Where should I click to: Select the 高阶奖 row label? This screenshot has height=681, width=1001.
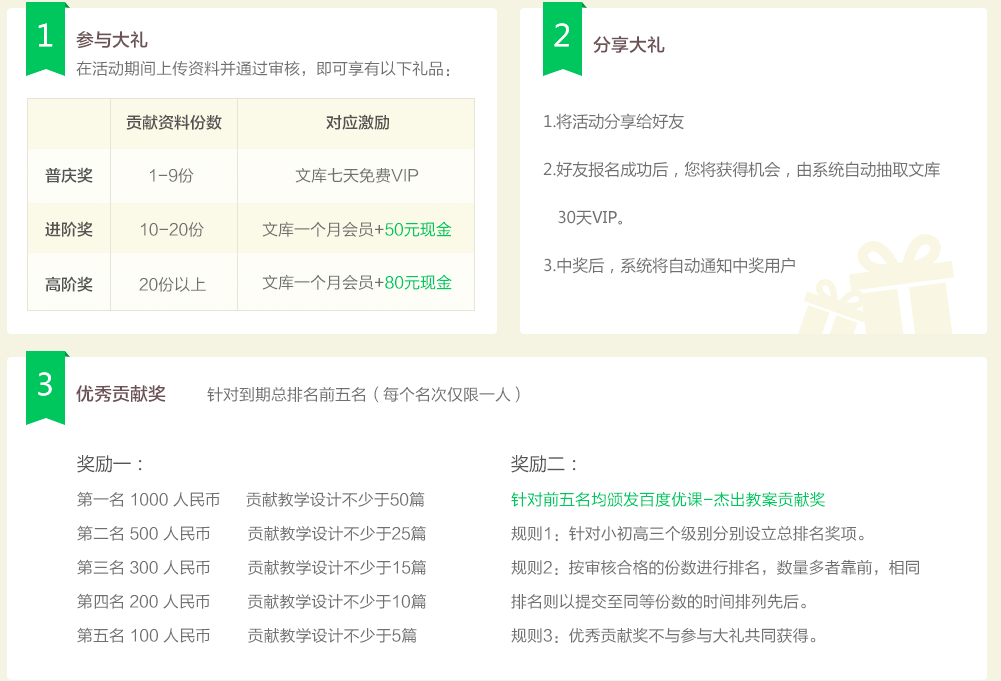tap(69, 284)
